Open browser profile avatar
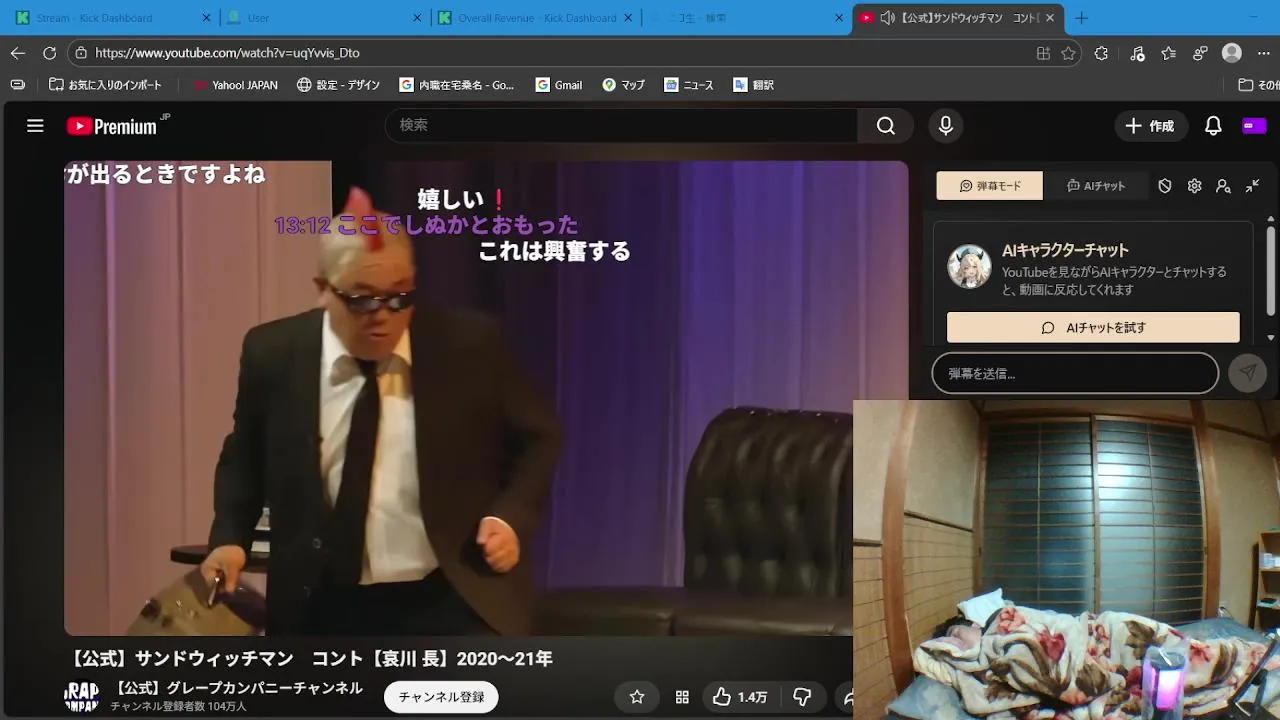The width and height of the screenshot is (1280, 720). tap(1232, 53)
